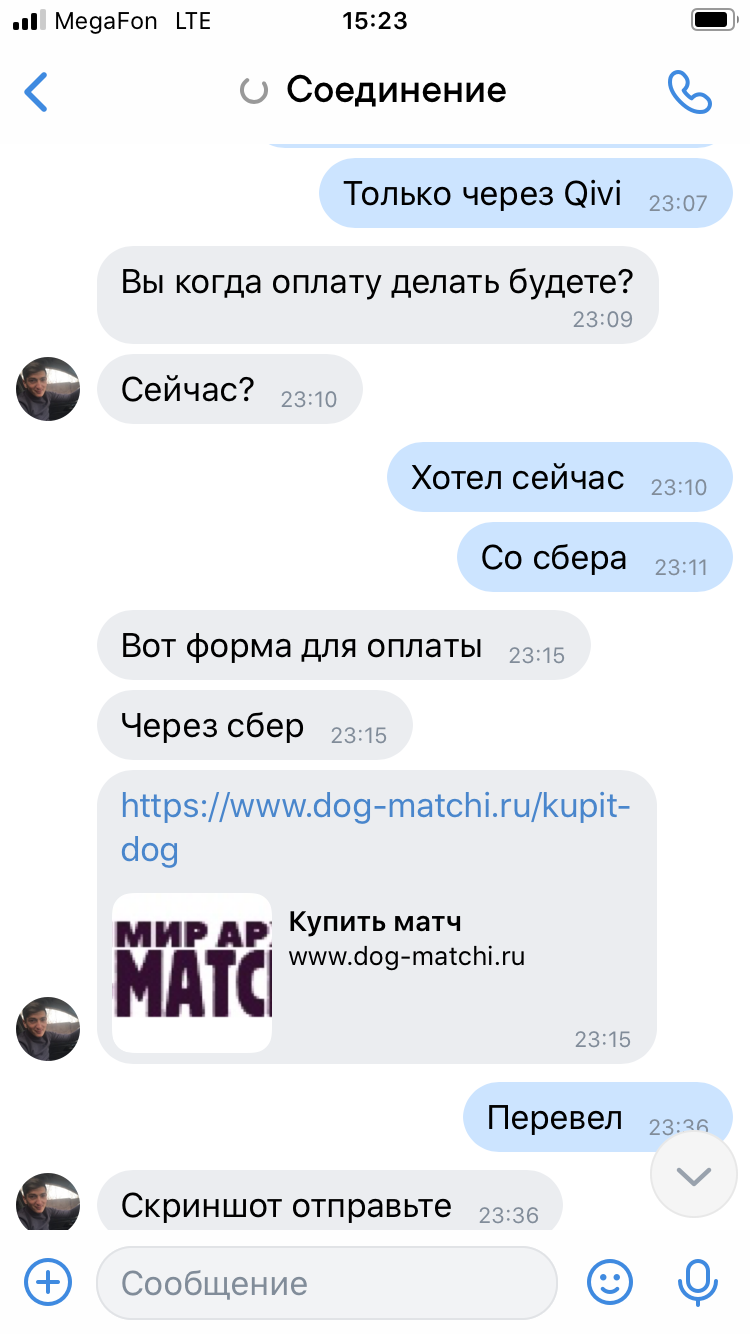Tap the 'Вот форма для оплаты' message

point(344,645)
